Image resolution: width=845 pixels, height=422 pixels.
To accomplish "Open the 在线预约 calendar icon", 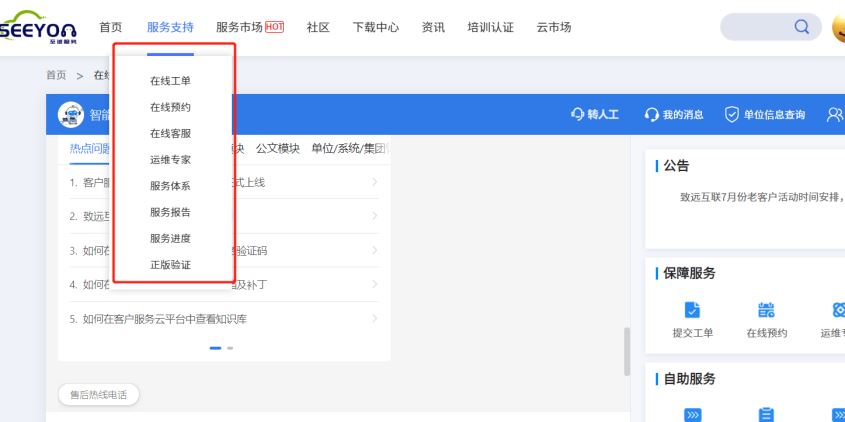I will [767, 310].
